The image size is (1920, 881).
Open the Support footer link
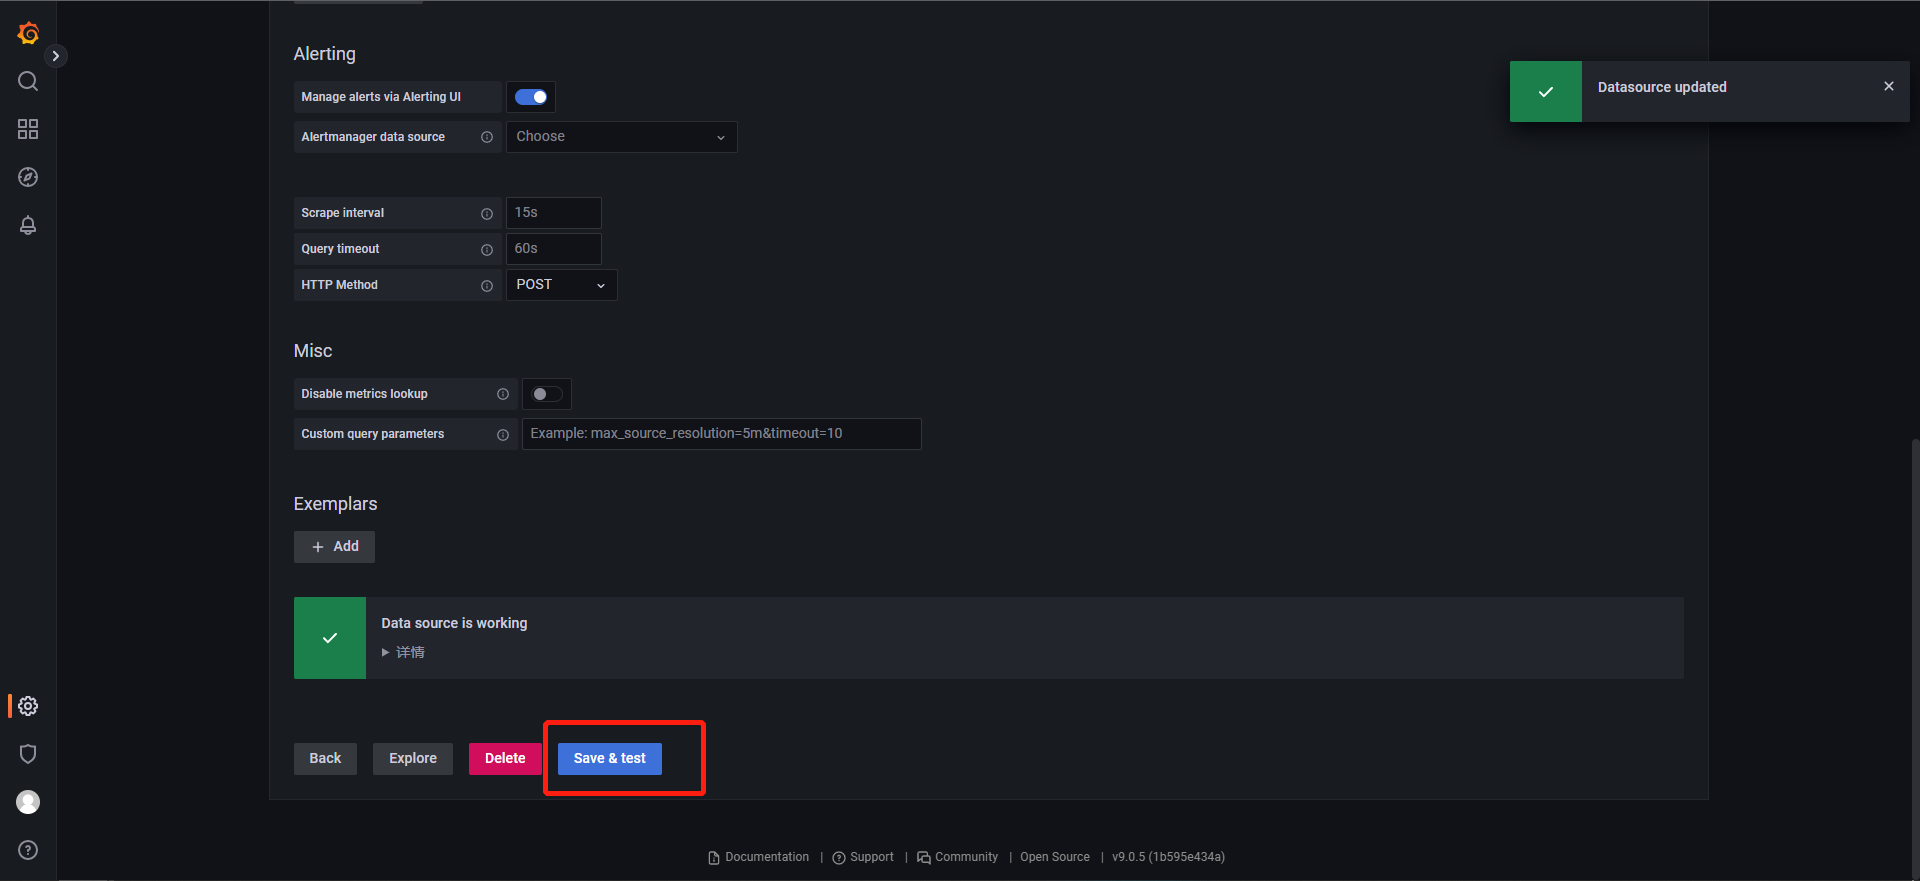pos(863,857)
